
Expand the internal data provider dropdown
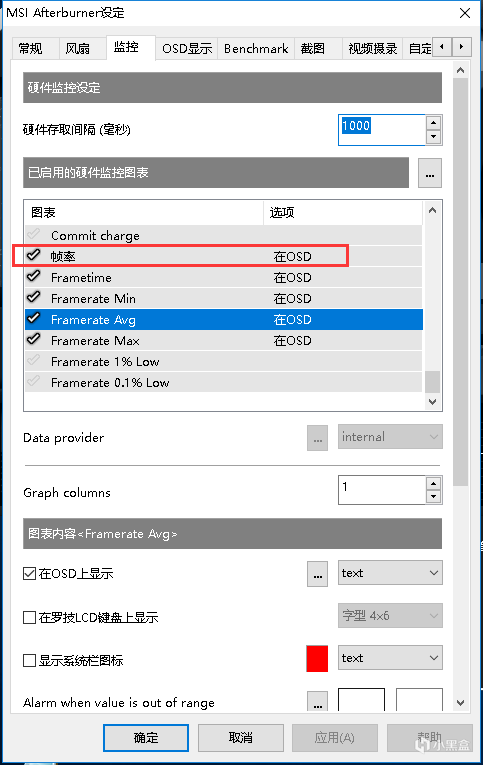390,437
